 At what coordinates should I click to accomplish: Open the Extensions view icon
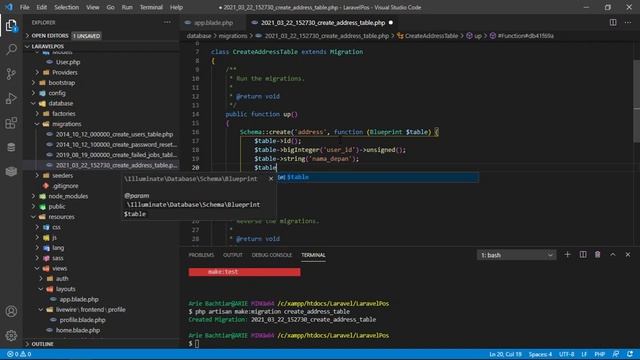(x=11, y=123)
